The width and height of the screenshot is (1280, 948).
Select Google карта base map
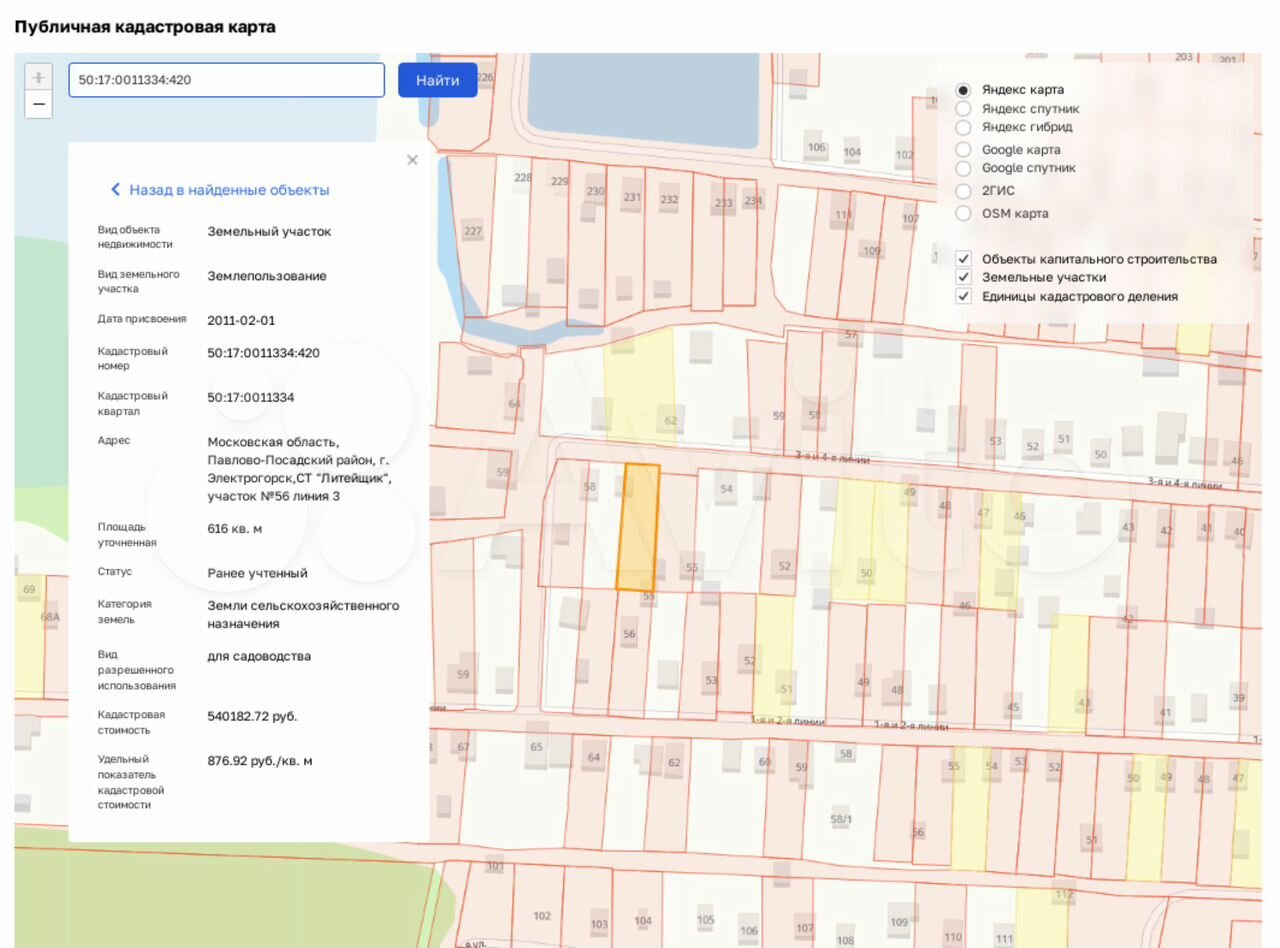(x=964, y=150)
